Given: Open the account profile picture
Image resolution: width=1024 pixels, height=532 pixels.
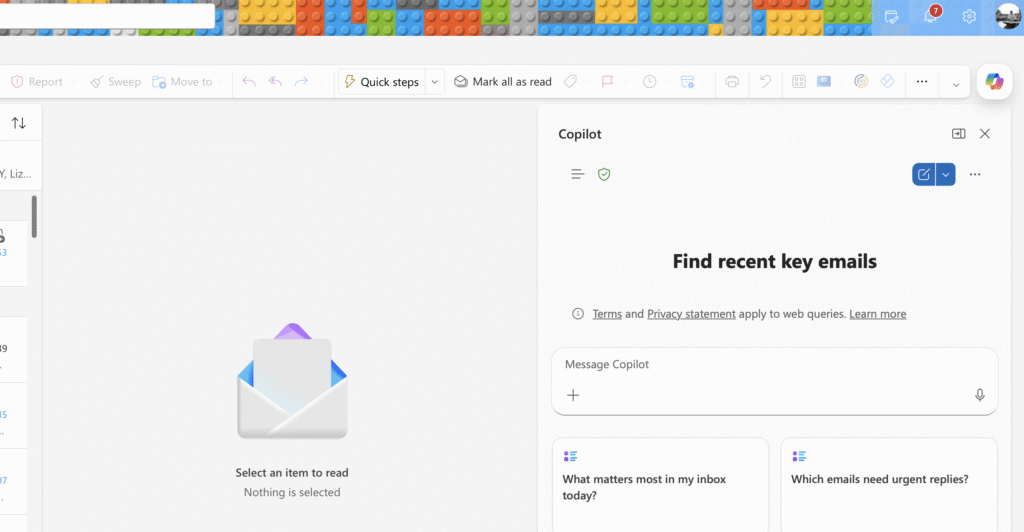Looking at the screenshot, I should [x=1008, y=16].
